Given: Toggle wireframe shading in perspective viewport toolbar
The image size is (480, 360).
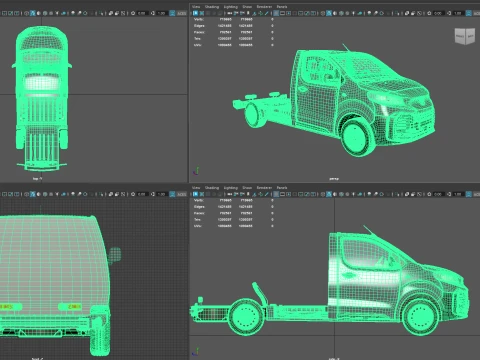Looking at the screenshot, I should click(322, 13).
